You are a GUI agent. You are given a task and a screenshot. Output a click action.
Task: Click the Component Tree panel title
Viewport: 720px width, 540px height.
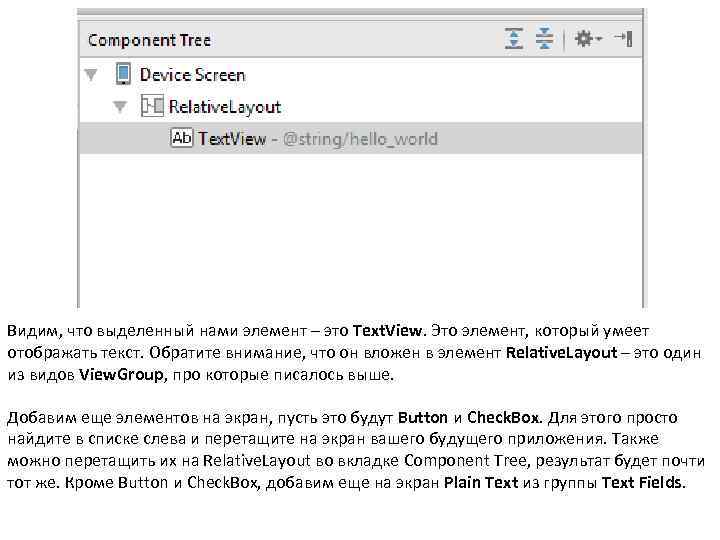[149, 40]
